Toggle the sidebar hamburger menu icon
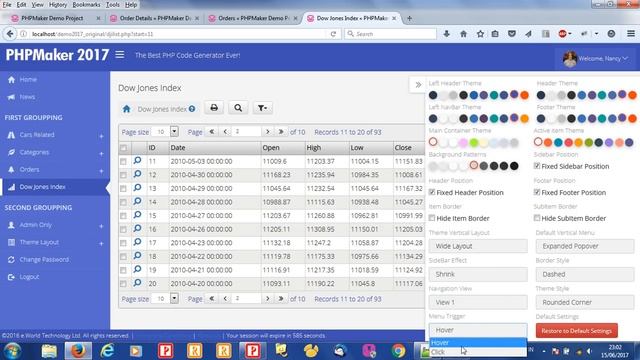The width and height of the screenshot is (640, 360). tap(120, 54)
